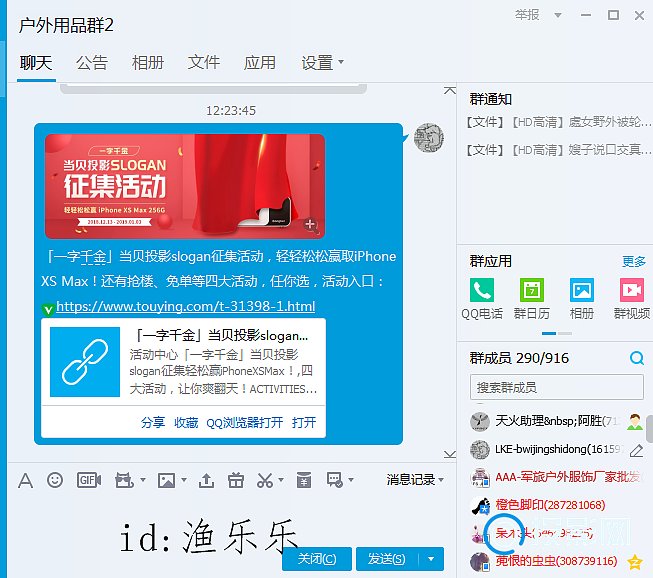Click the chat bubble check icon
Image resolution: width=653 pixels, height=578 pixels.
coord(335,480)
